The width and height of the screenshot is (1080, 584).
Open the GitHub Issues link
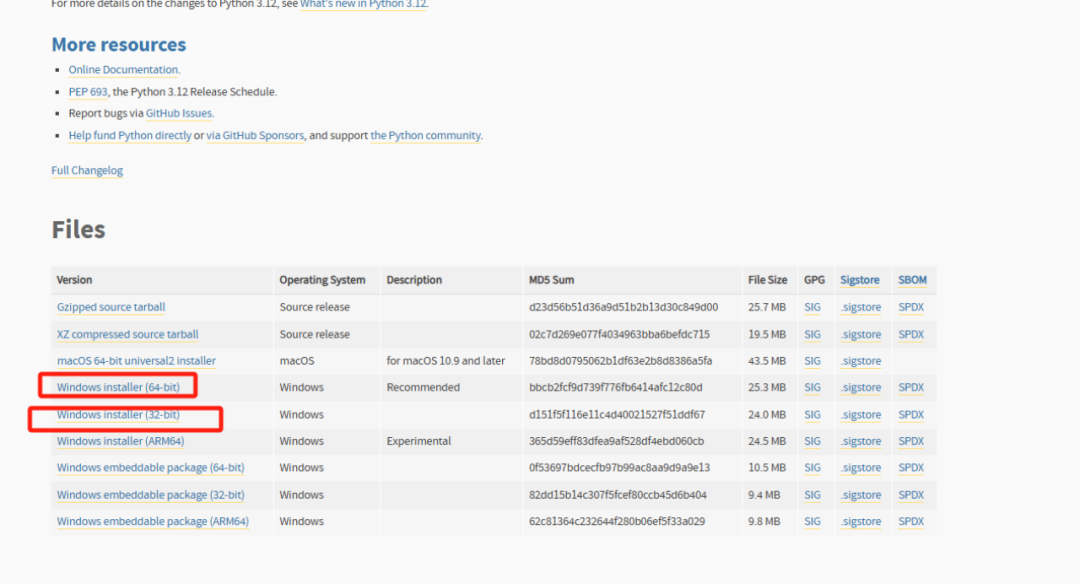(x=179, y=113)
